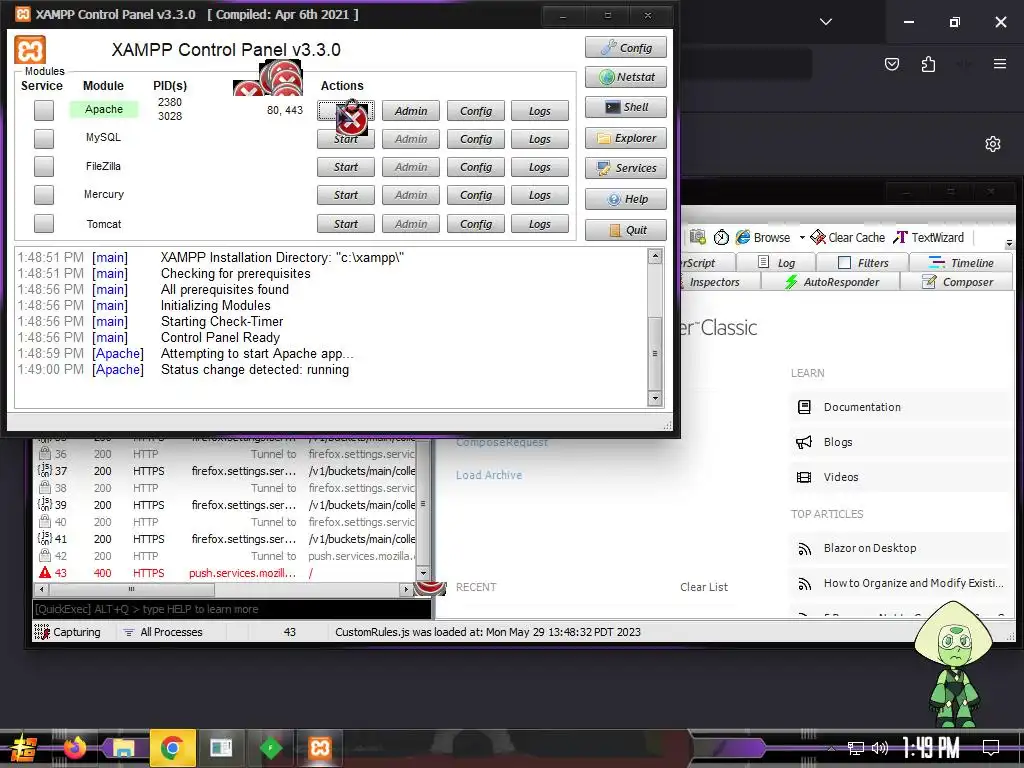Expand the Browse dropdown arrow in Fiddler

click(802, 238)
